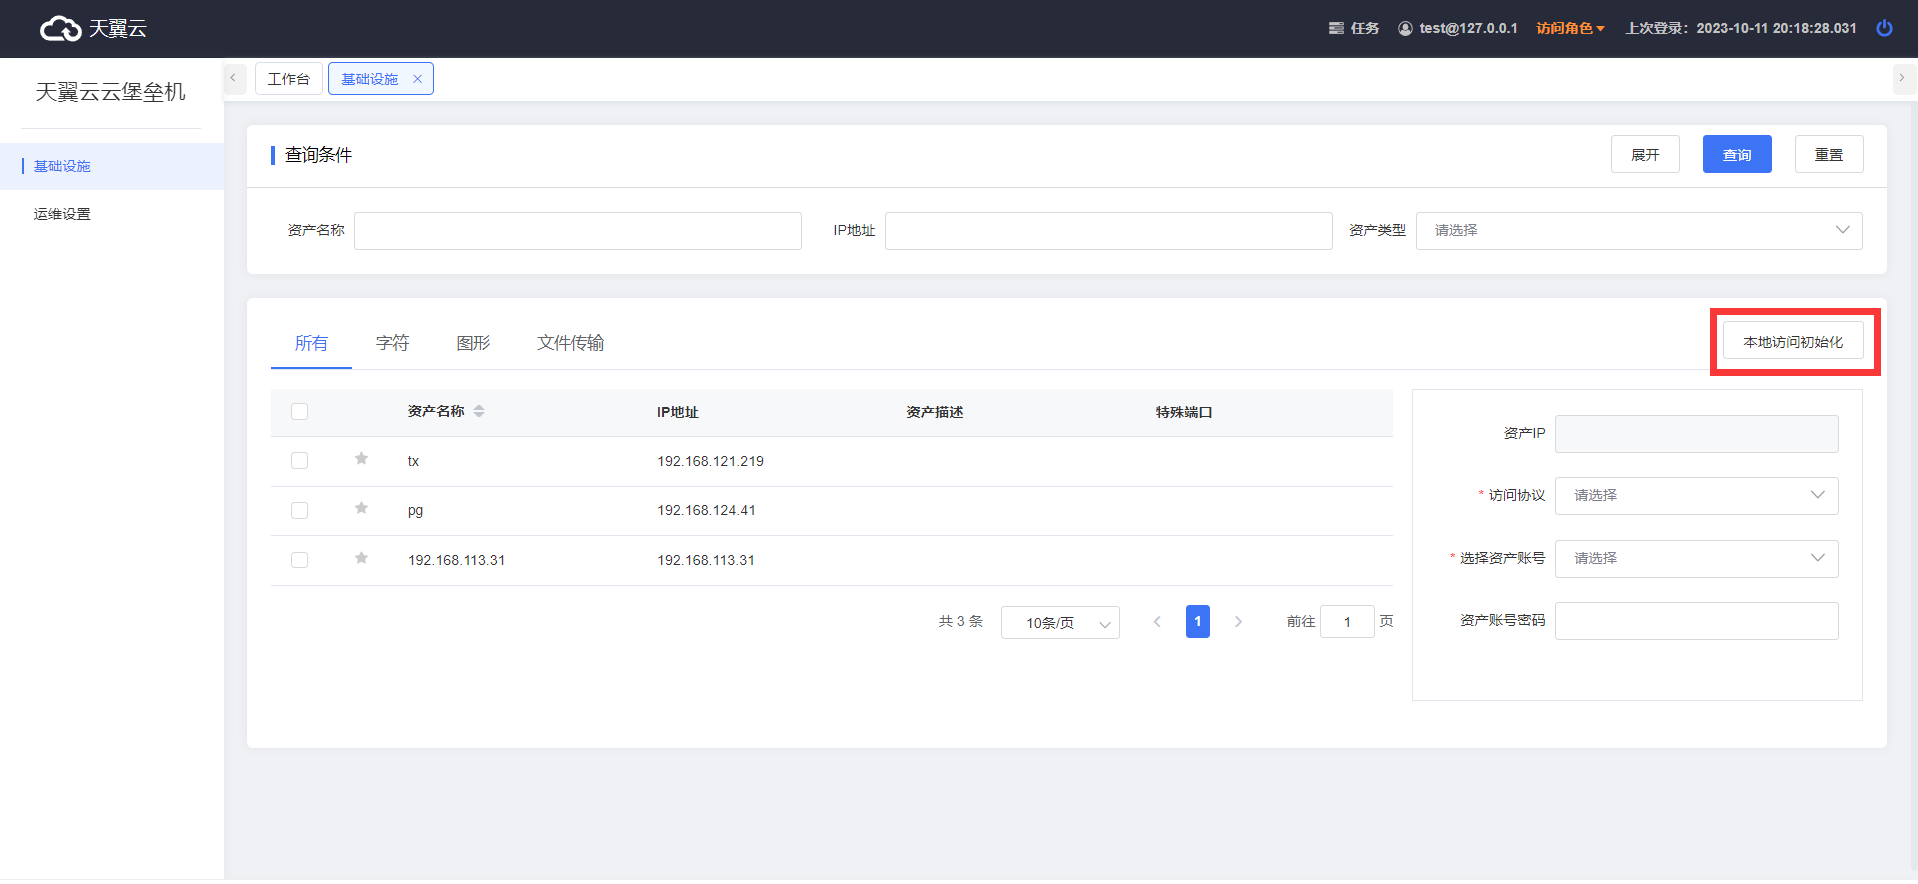Star the 192.168.113.31 asset row
The image size is (1918, 884).
pos(361,558)
